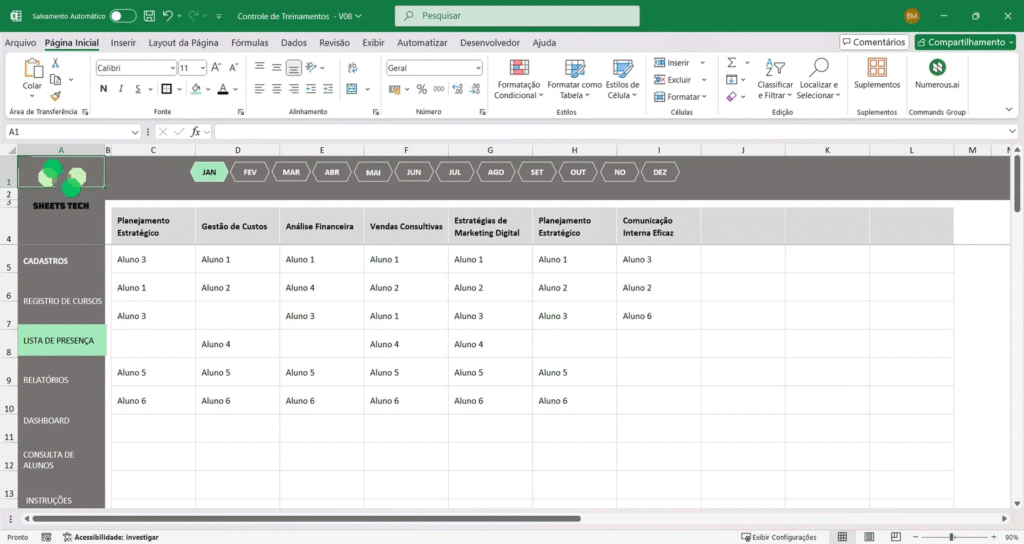Toggle bold (N) formatting
The height and width of the screenshot is (544, 1024).
coord(104,89)
